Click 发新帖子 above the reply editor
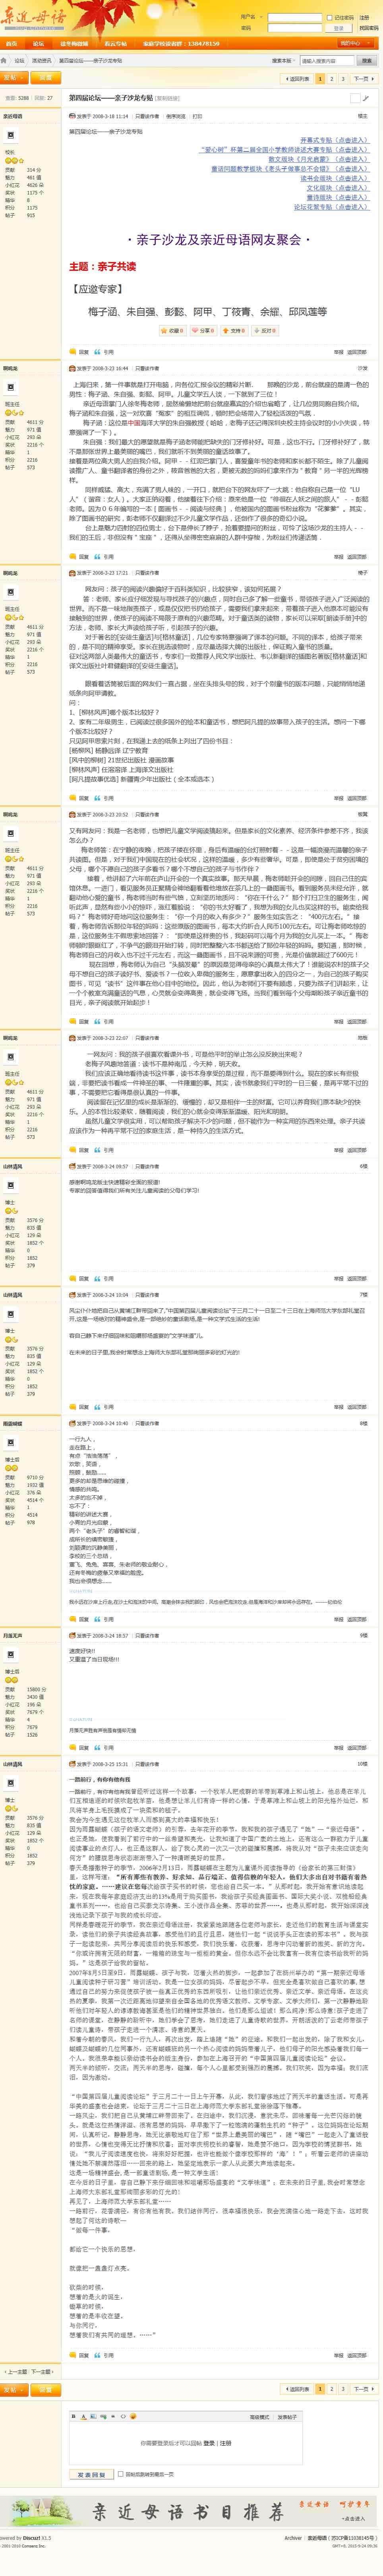The width and height of the screenshot is (383, 2576). pyautogui.click(x=287, y=2416)
